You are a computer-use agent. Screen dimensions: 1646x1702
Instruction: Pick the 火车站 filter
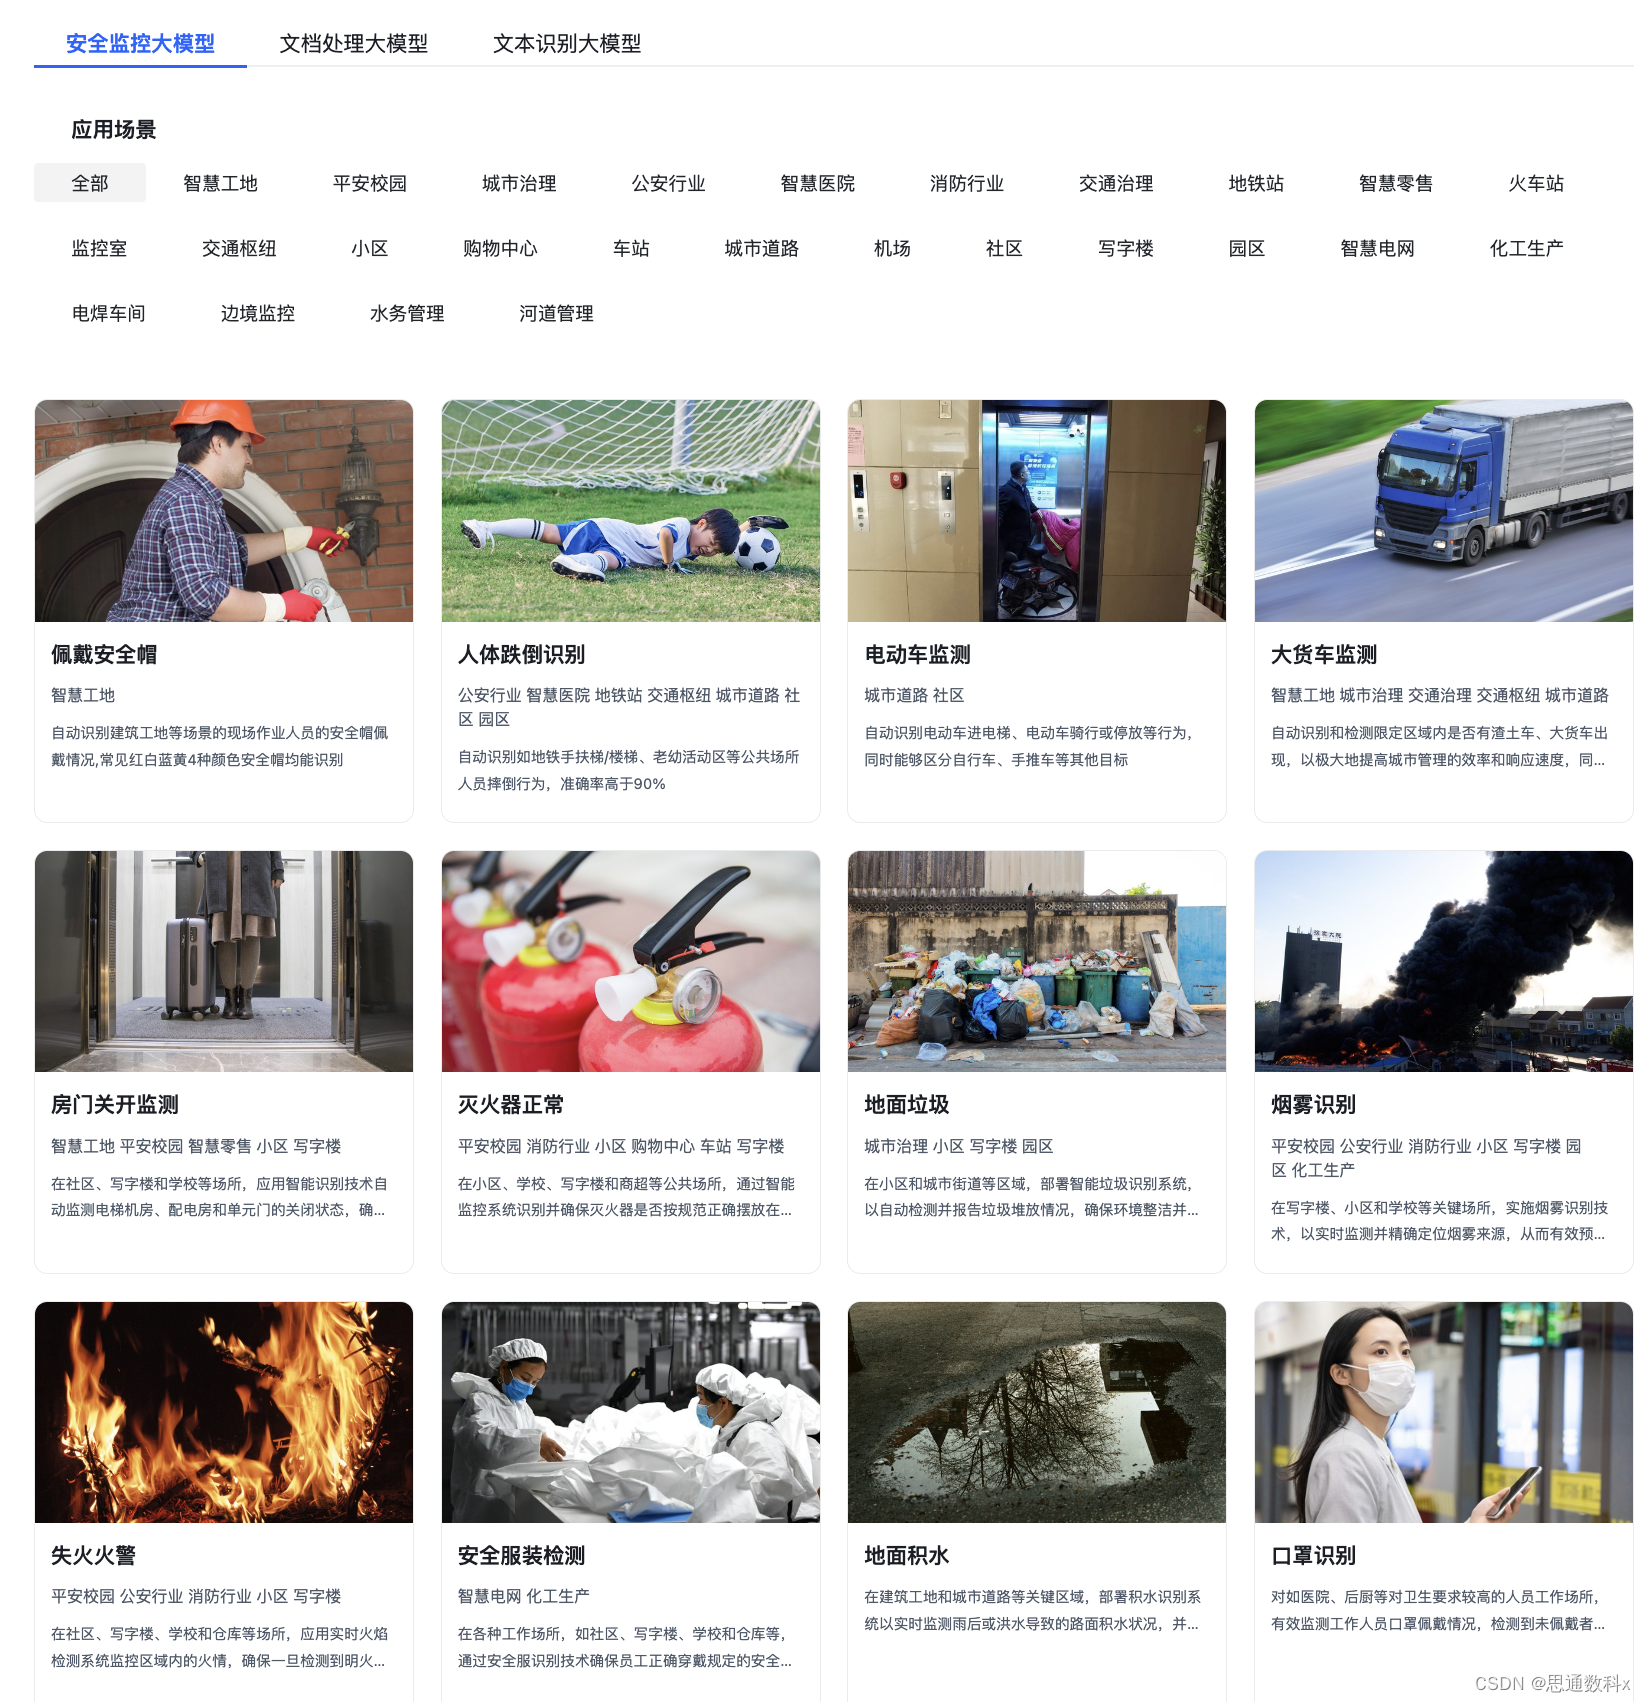pyautogui.click(x=1536, y=183)
